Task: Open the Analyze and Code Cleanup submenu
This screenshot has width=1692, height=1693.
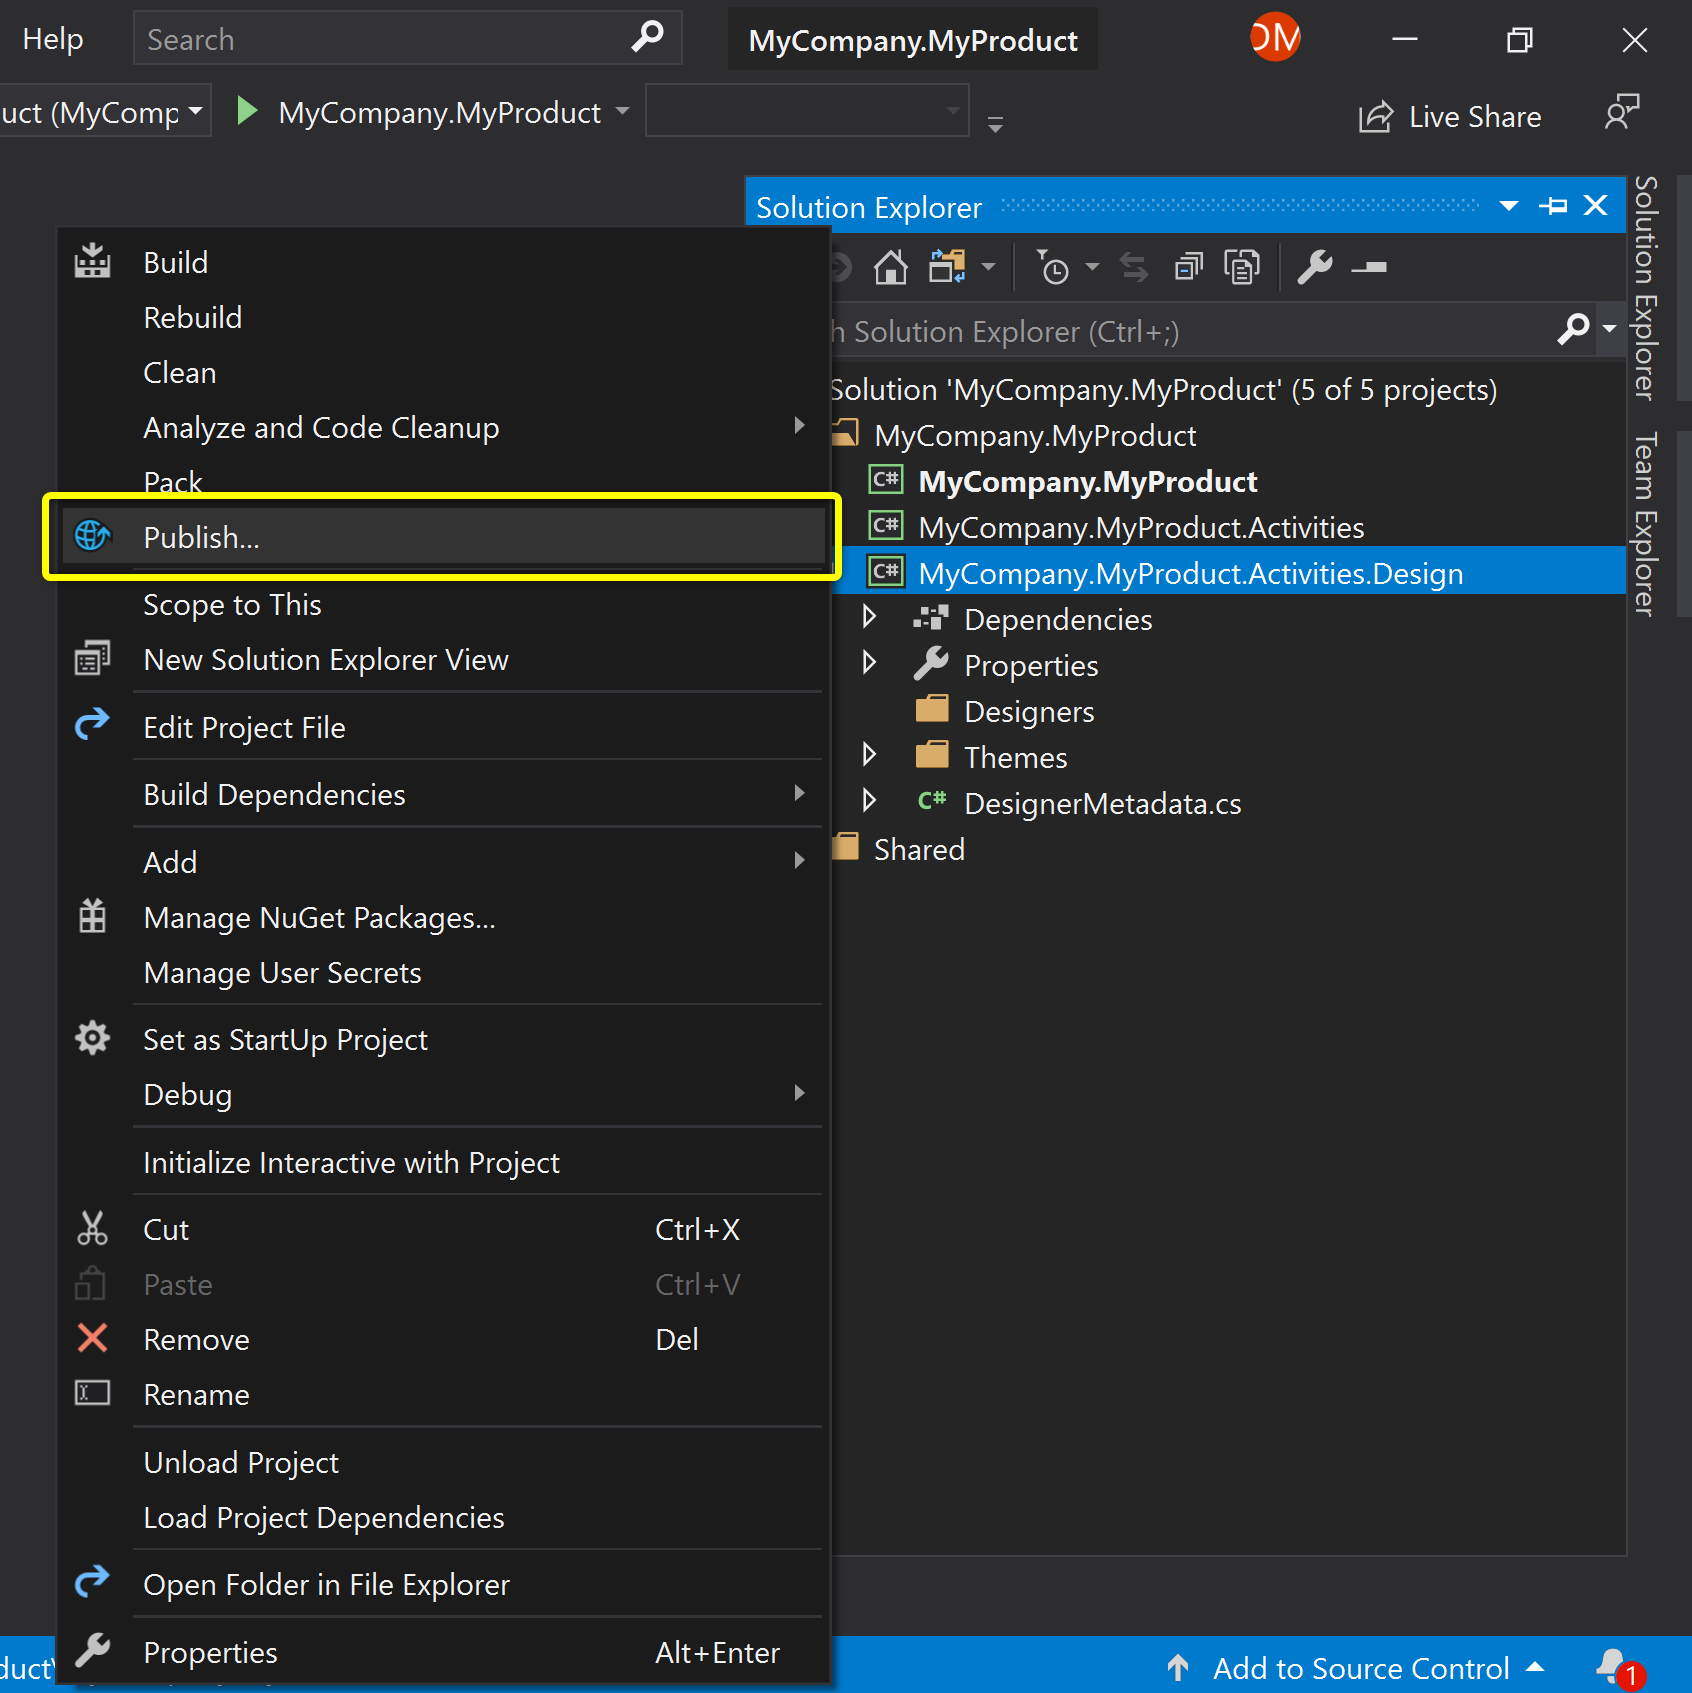Action: pyautogui.click(x=444, y=428)
